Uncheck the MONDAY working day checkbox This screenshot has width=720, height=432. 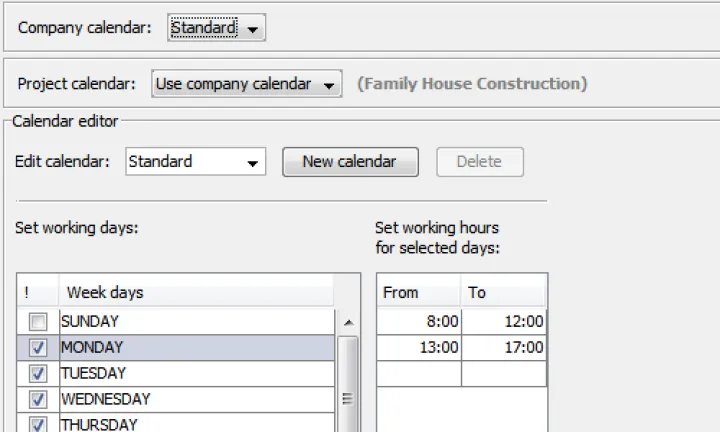click(x=38, y=348)
